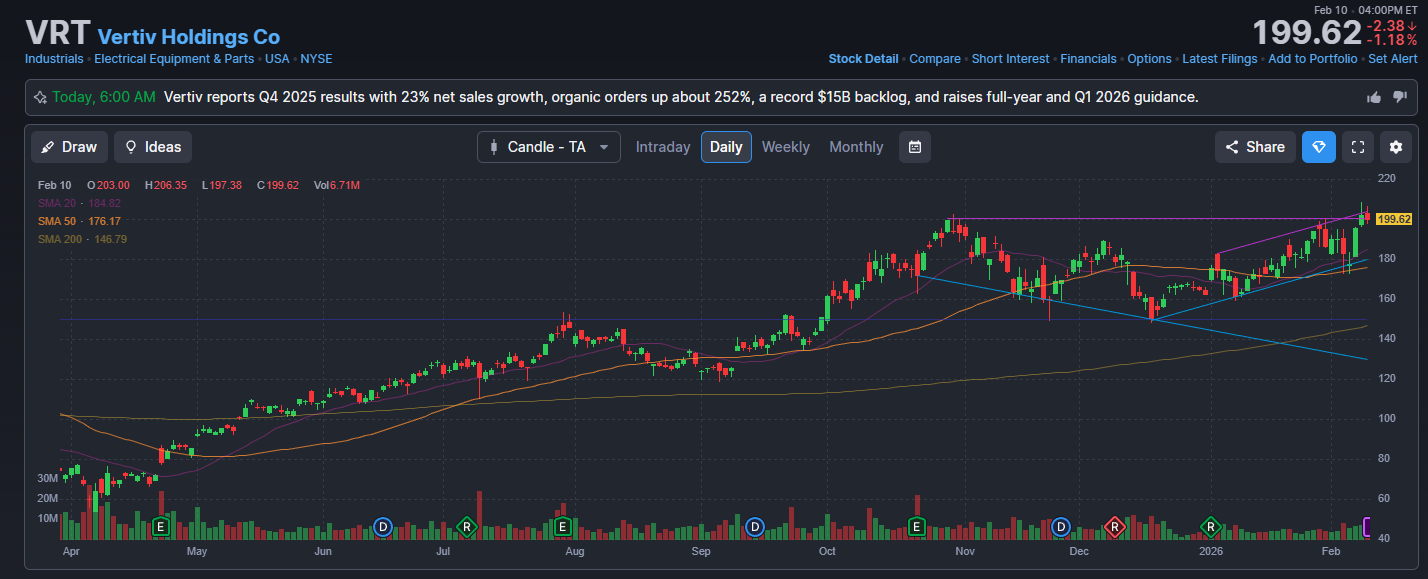The width and height of the screenshot is (1428, 579).
Task: Select the late April E earnings marker
Action: (x=161, y=526)
